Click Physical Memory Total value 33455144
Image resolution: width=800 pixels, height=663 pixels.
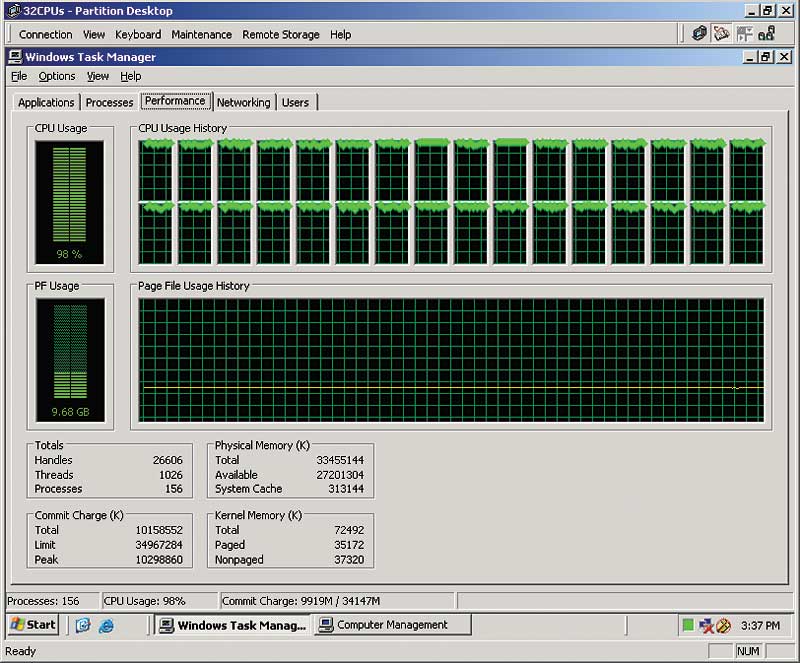(340, 460)
